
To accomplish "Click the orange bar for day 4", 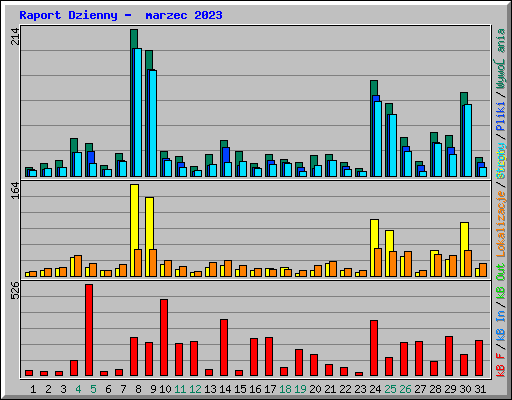I will click(x=78, y=266).
